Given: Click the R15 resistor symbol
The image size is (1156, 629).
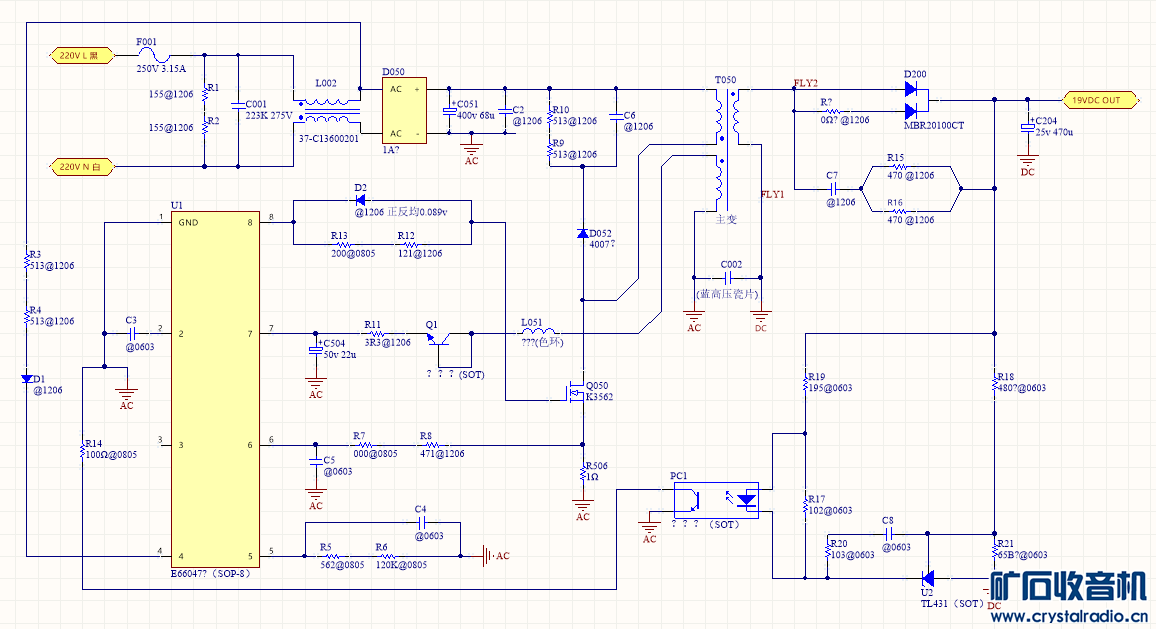Looking at the screenshot, I should coord(899,167).
